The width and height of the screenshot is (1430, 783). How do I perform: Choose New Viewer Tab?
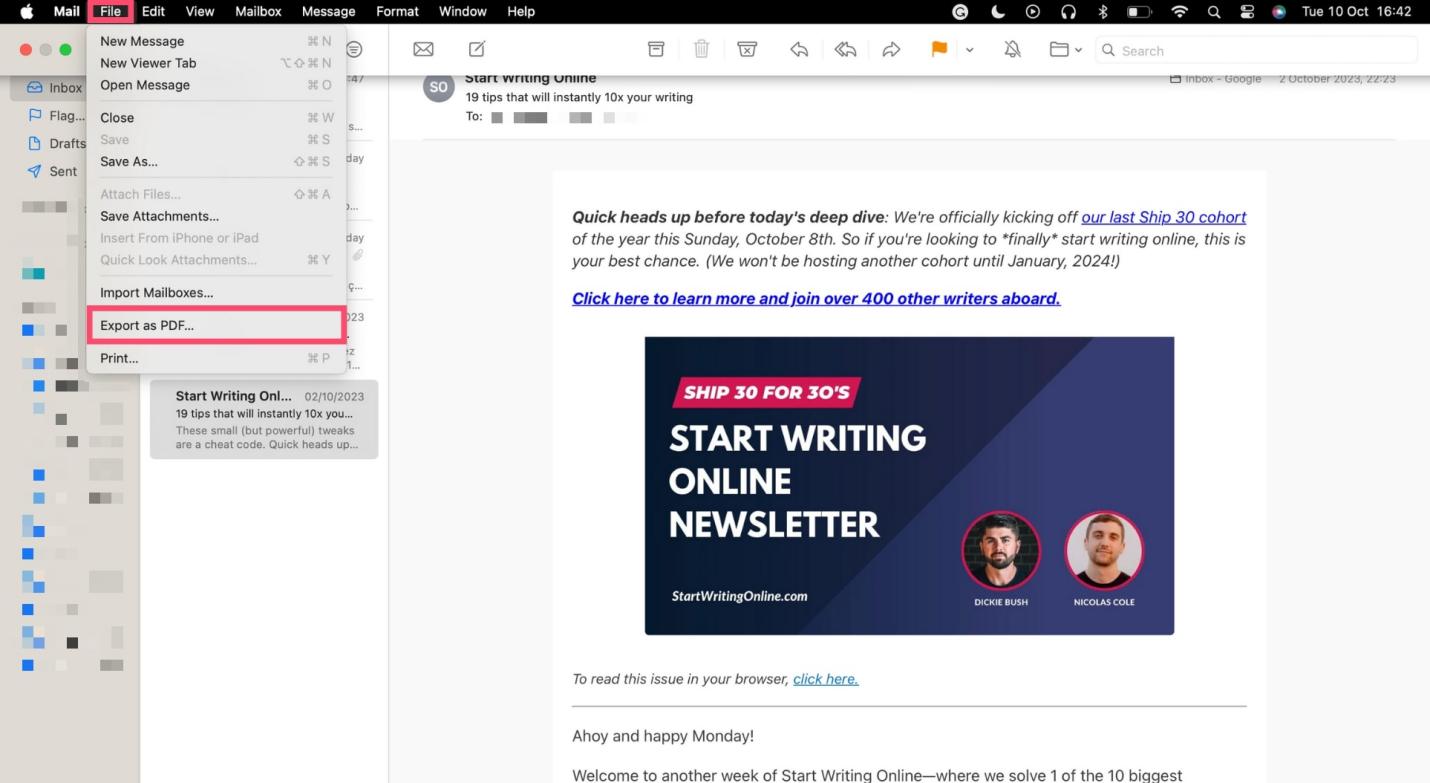coord(216,63)
